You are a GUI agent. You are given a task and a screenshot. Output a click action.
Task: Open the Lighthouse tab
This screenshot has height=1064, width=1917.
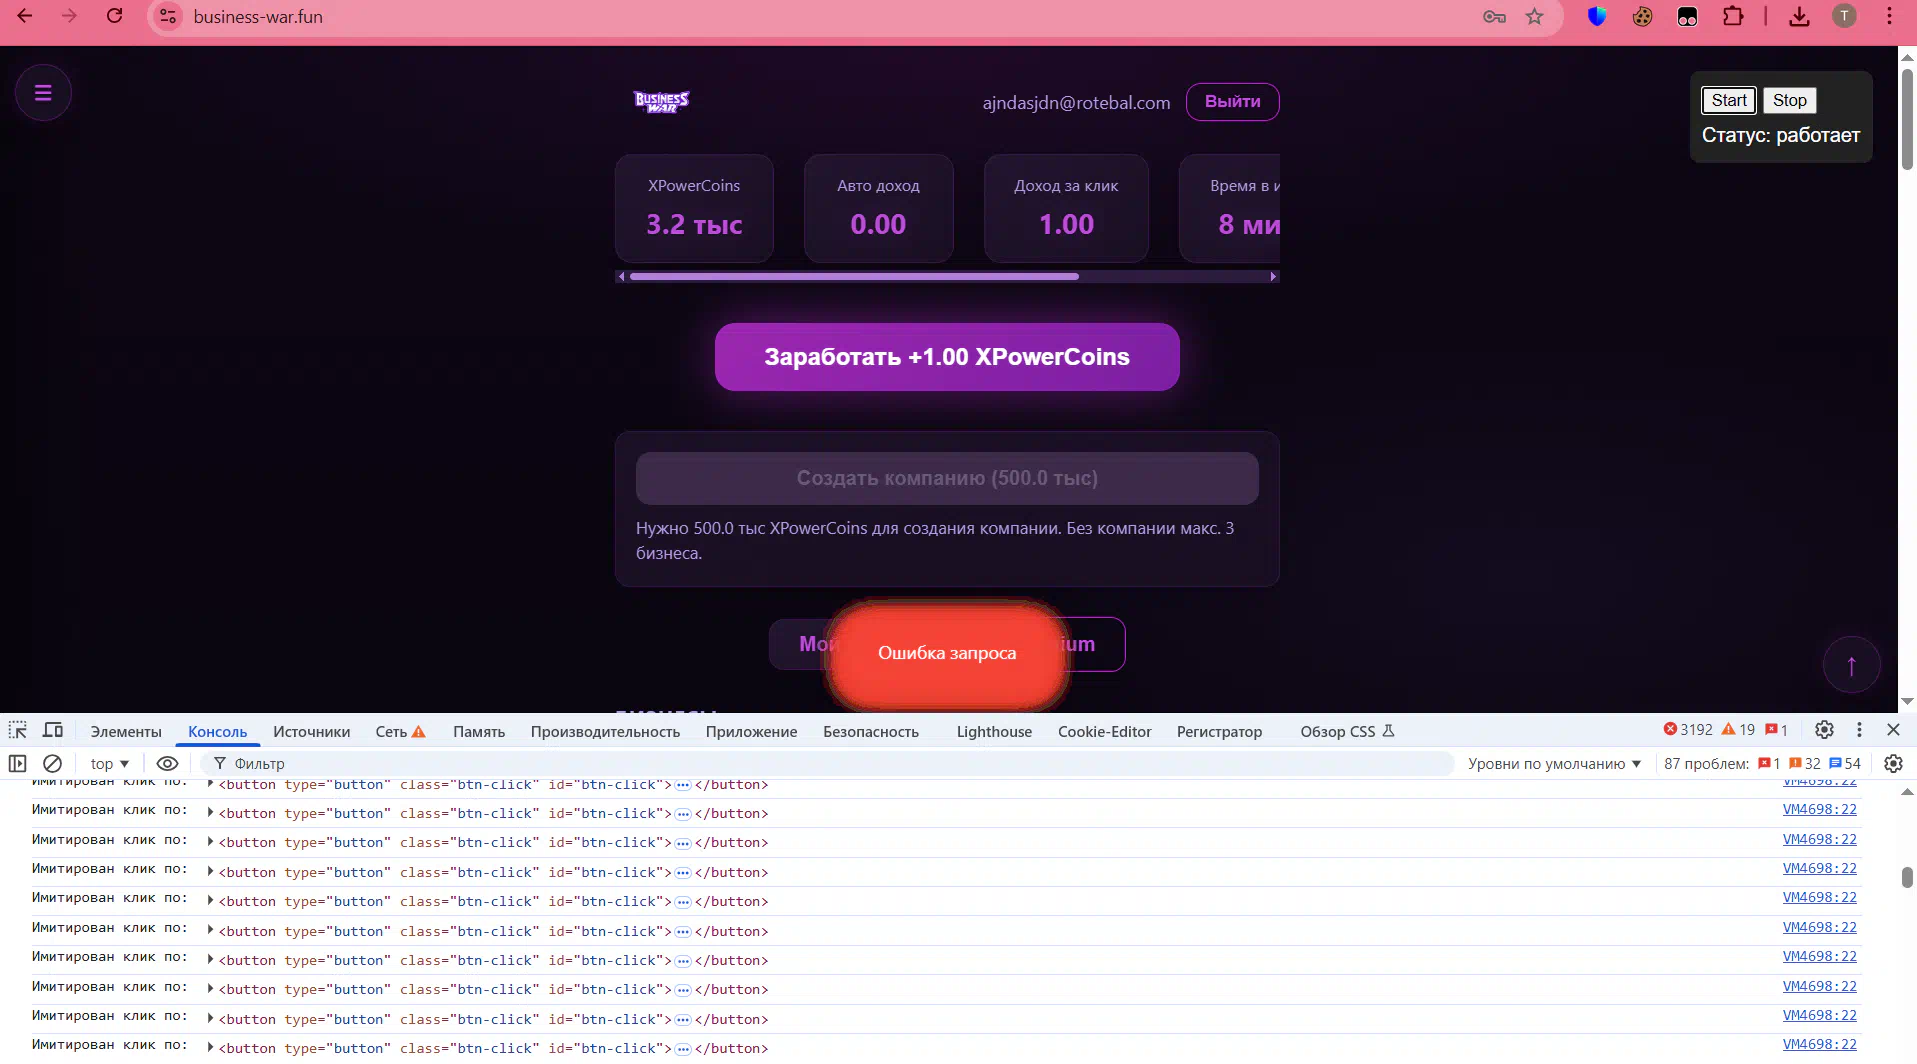tap(993, 731)
